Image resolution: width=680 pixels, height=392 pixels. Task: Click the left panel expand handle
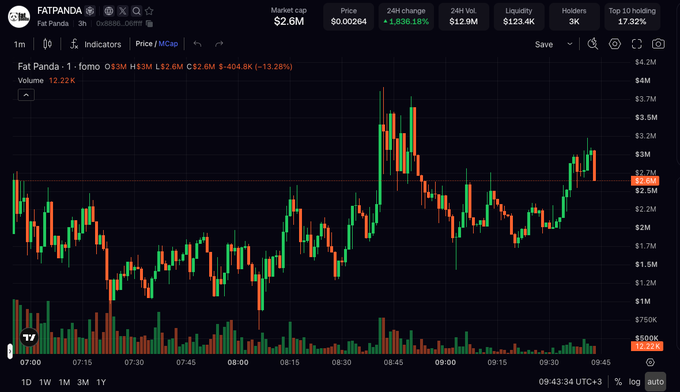coord(10,351)
